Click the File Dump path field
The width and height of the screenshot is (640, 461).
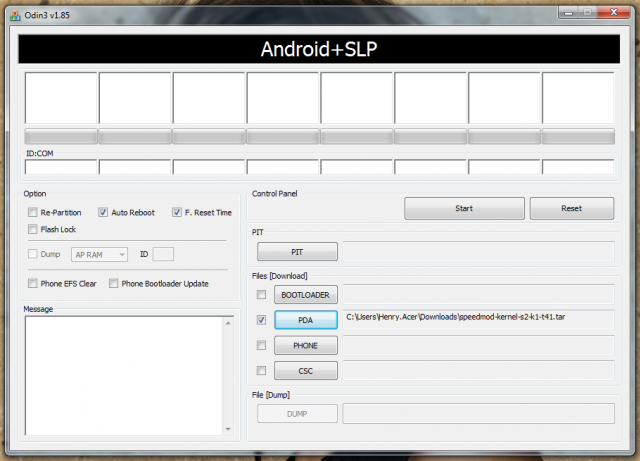pyautogui.click(x=478, y=414)
